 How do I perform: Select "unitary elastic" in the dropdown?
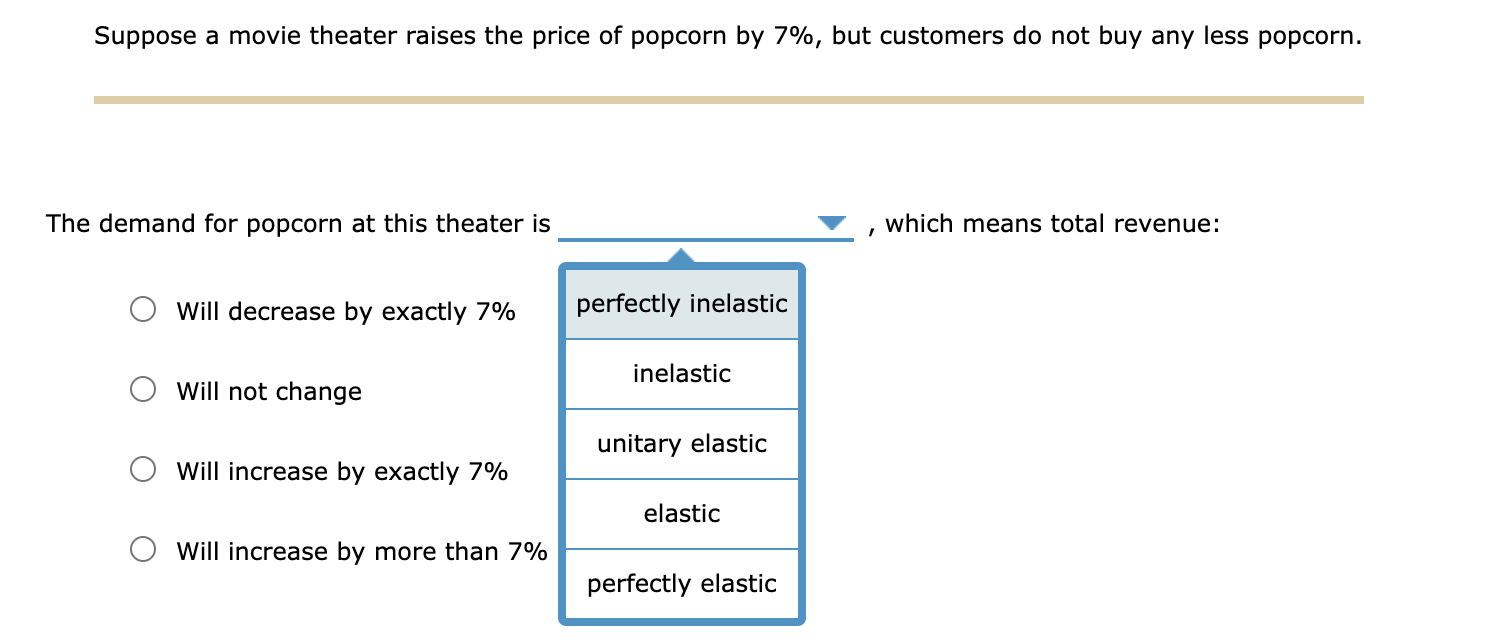pyautogui.click(x=681, y=443)
